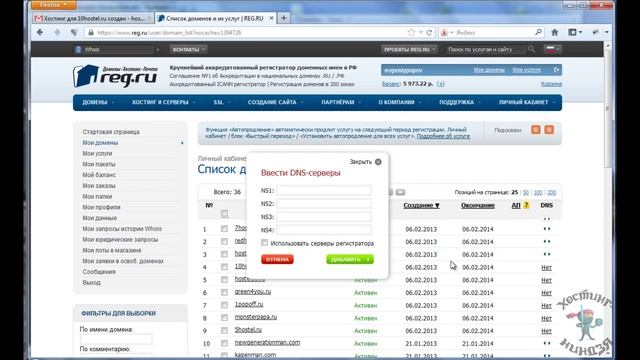This screenshot has height=360, width=640.
Task: Expand the КОНТАКТЫ dropdown
Action: pos(188,49)
